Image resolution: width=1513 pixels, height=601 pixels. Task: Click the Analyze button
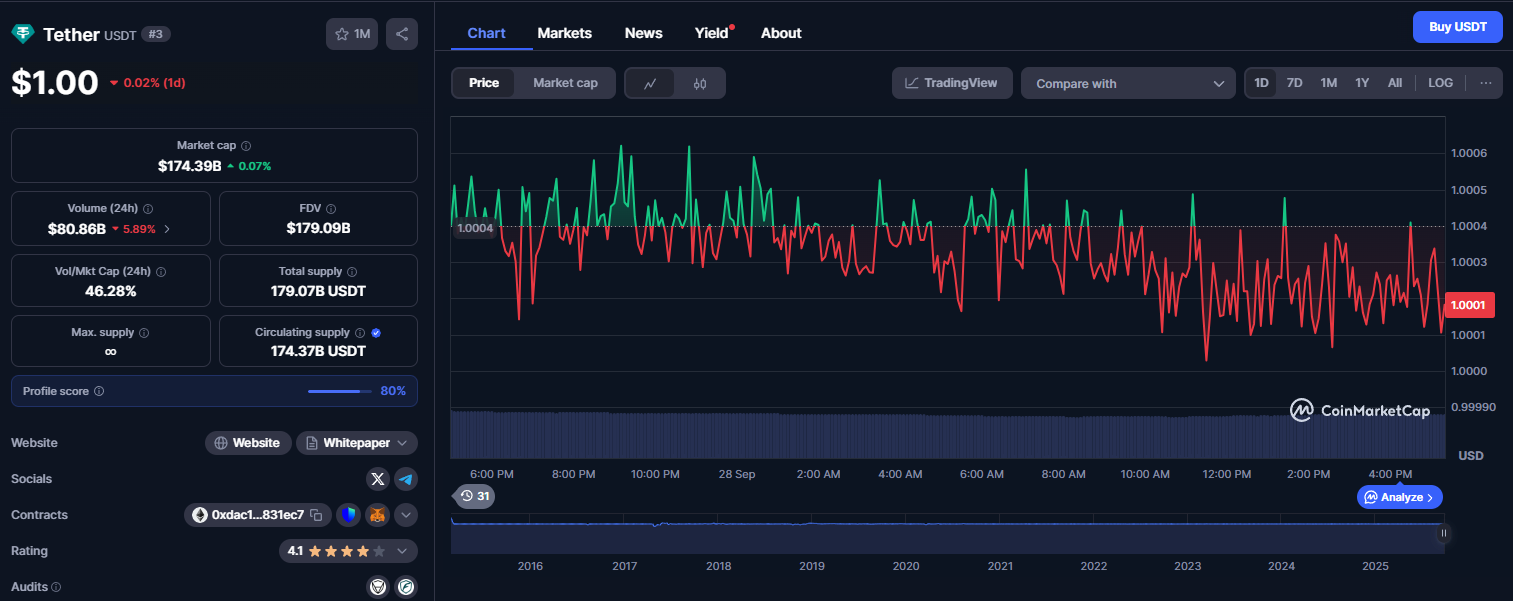[1400, 497]
